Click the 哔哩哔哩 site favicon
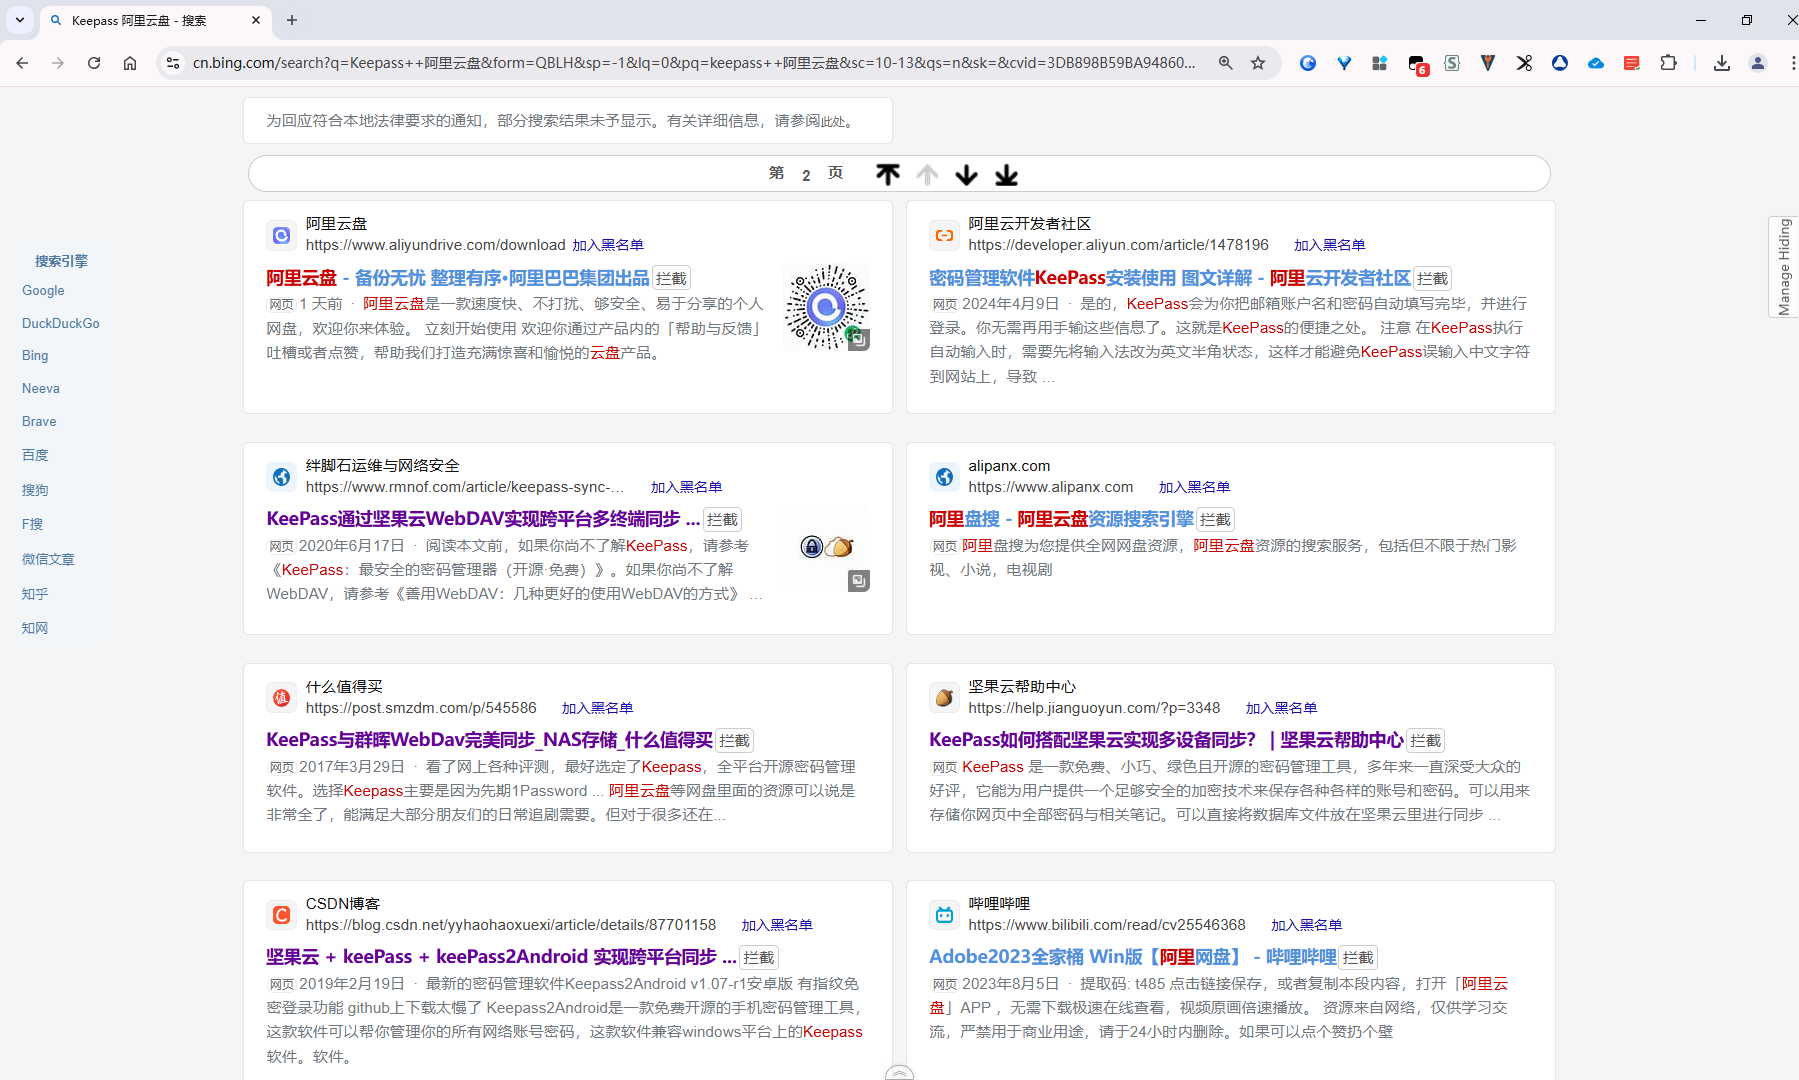 click(x=944, y=914)
